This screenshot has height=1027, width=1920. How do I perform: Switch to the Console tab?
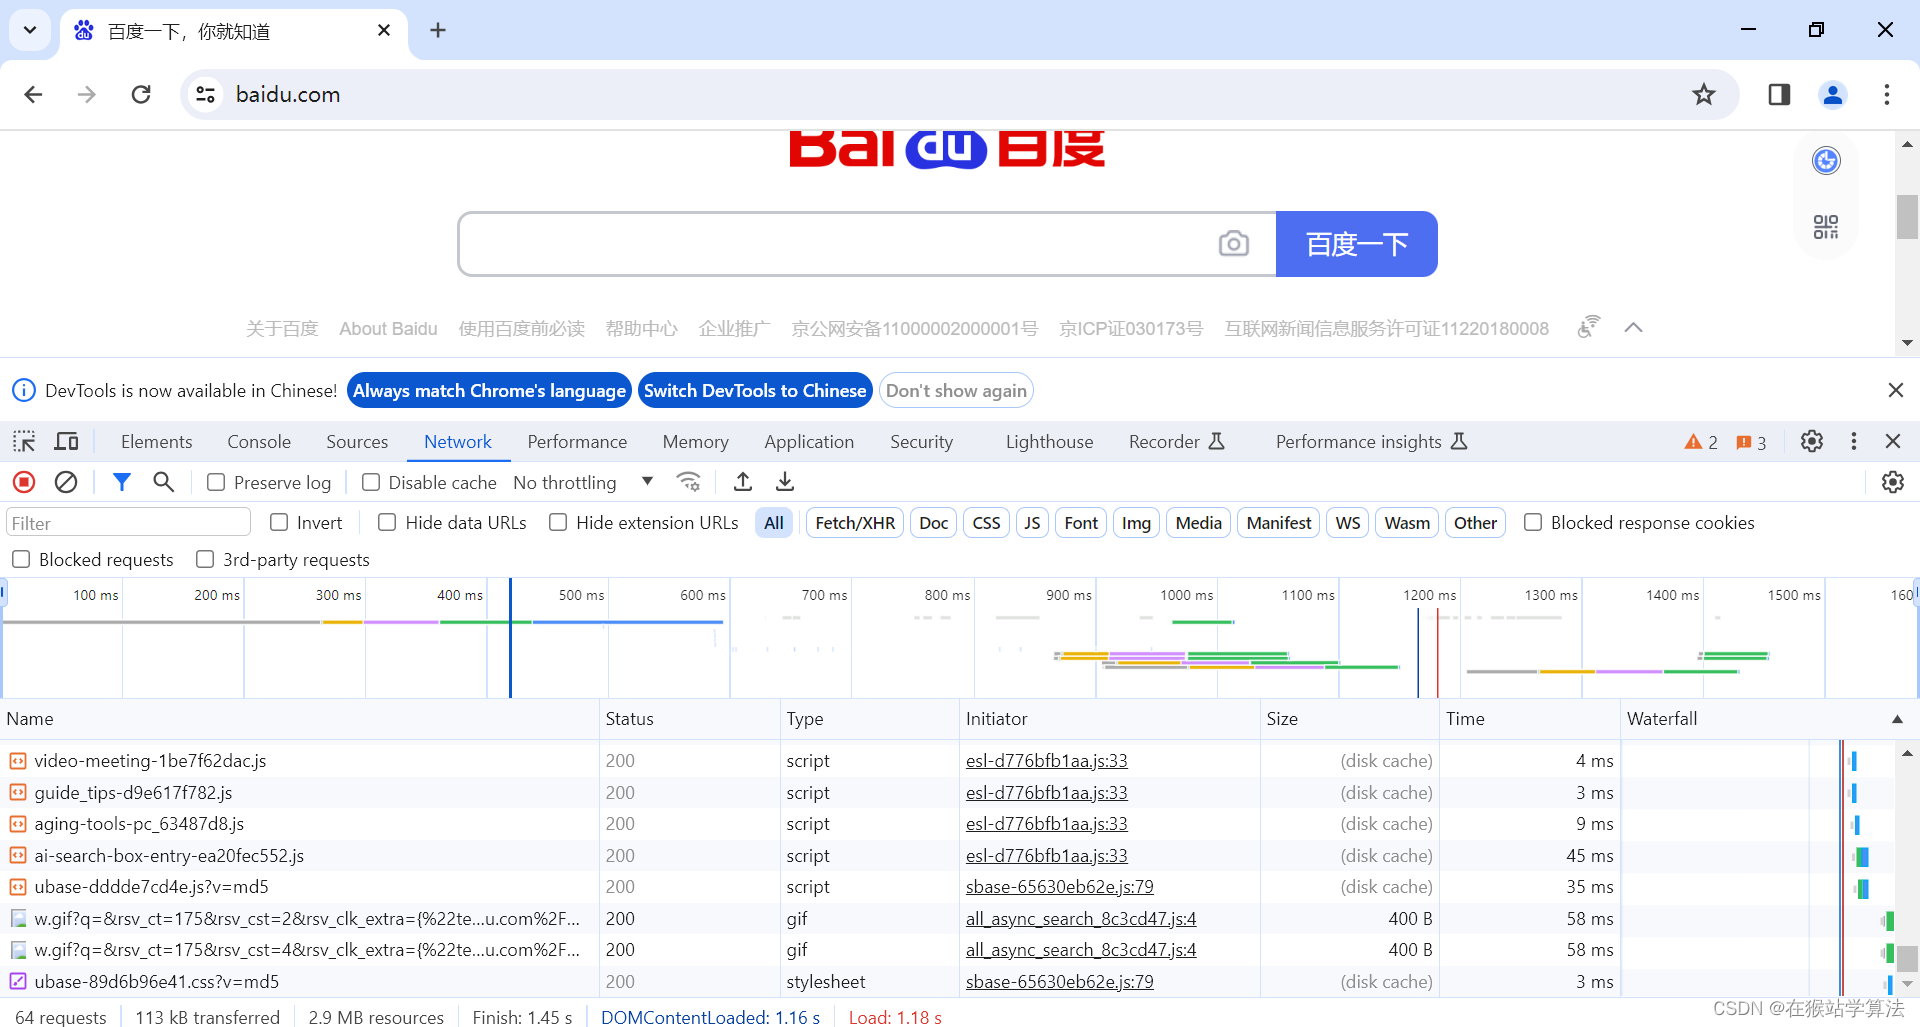(259, 442)
